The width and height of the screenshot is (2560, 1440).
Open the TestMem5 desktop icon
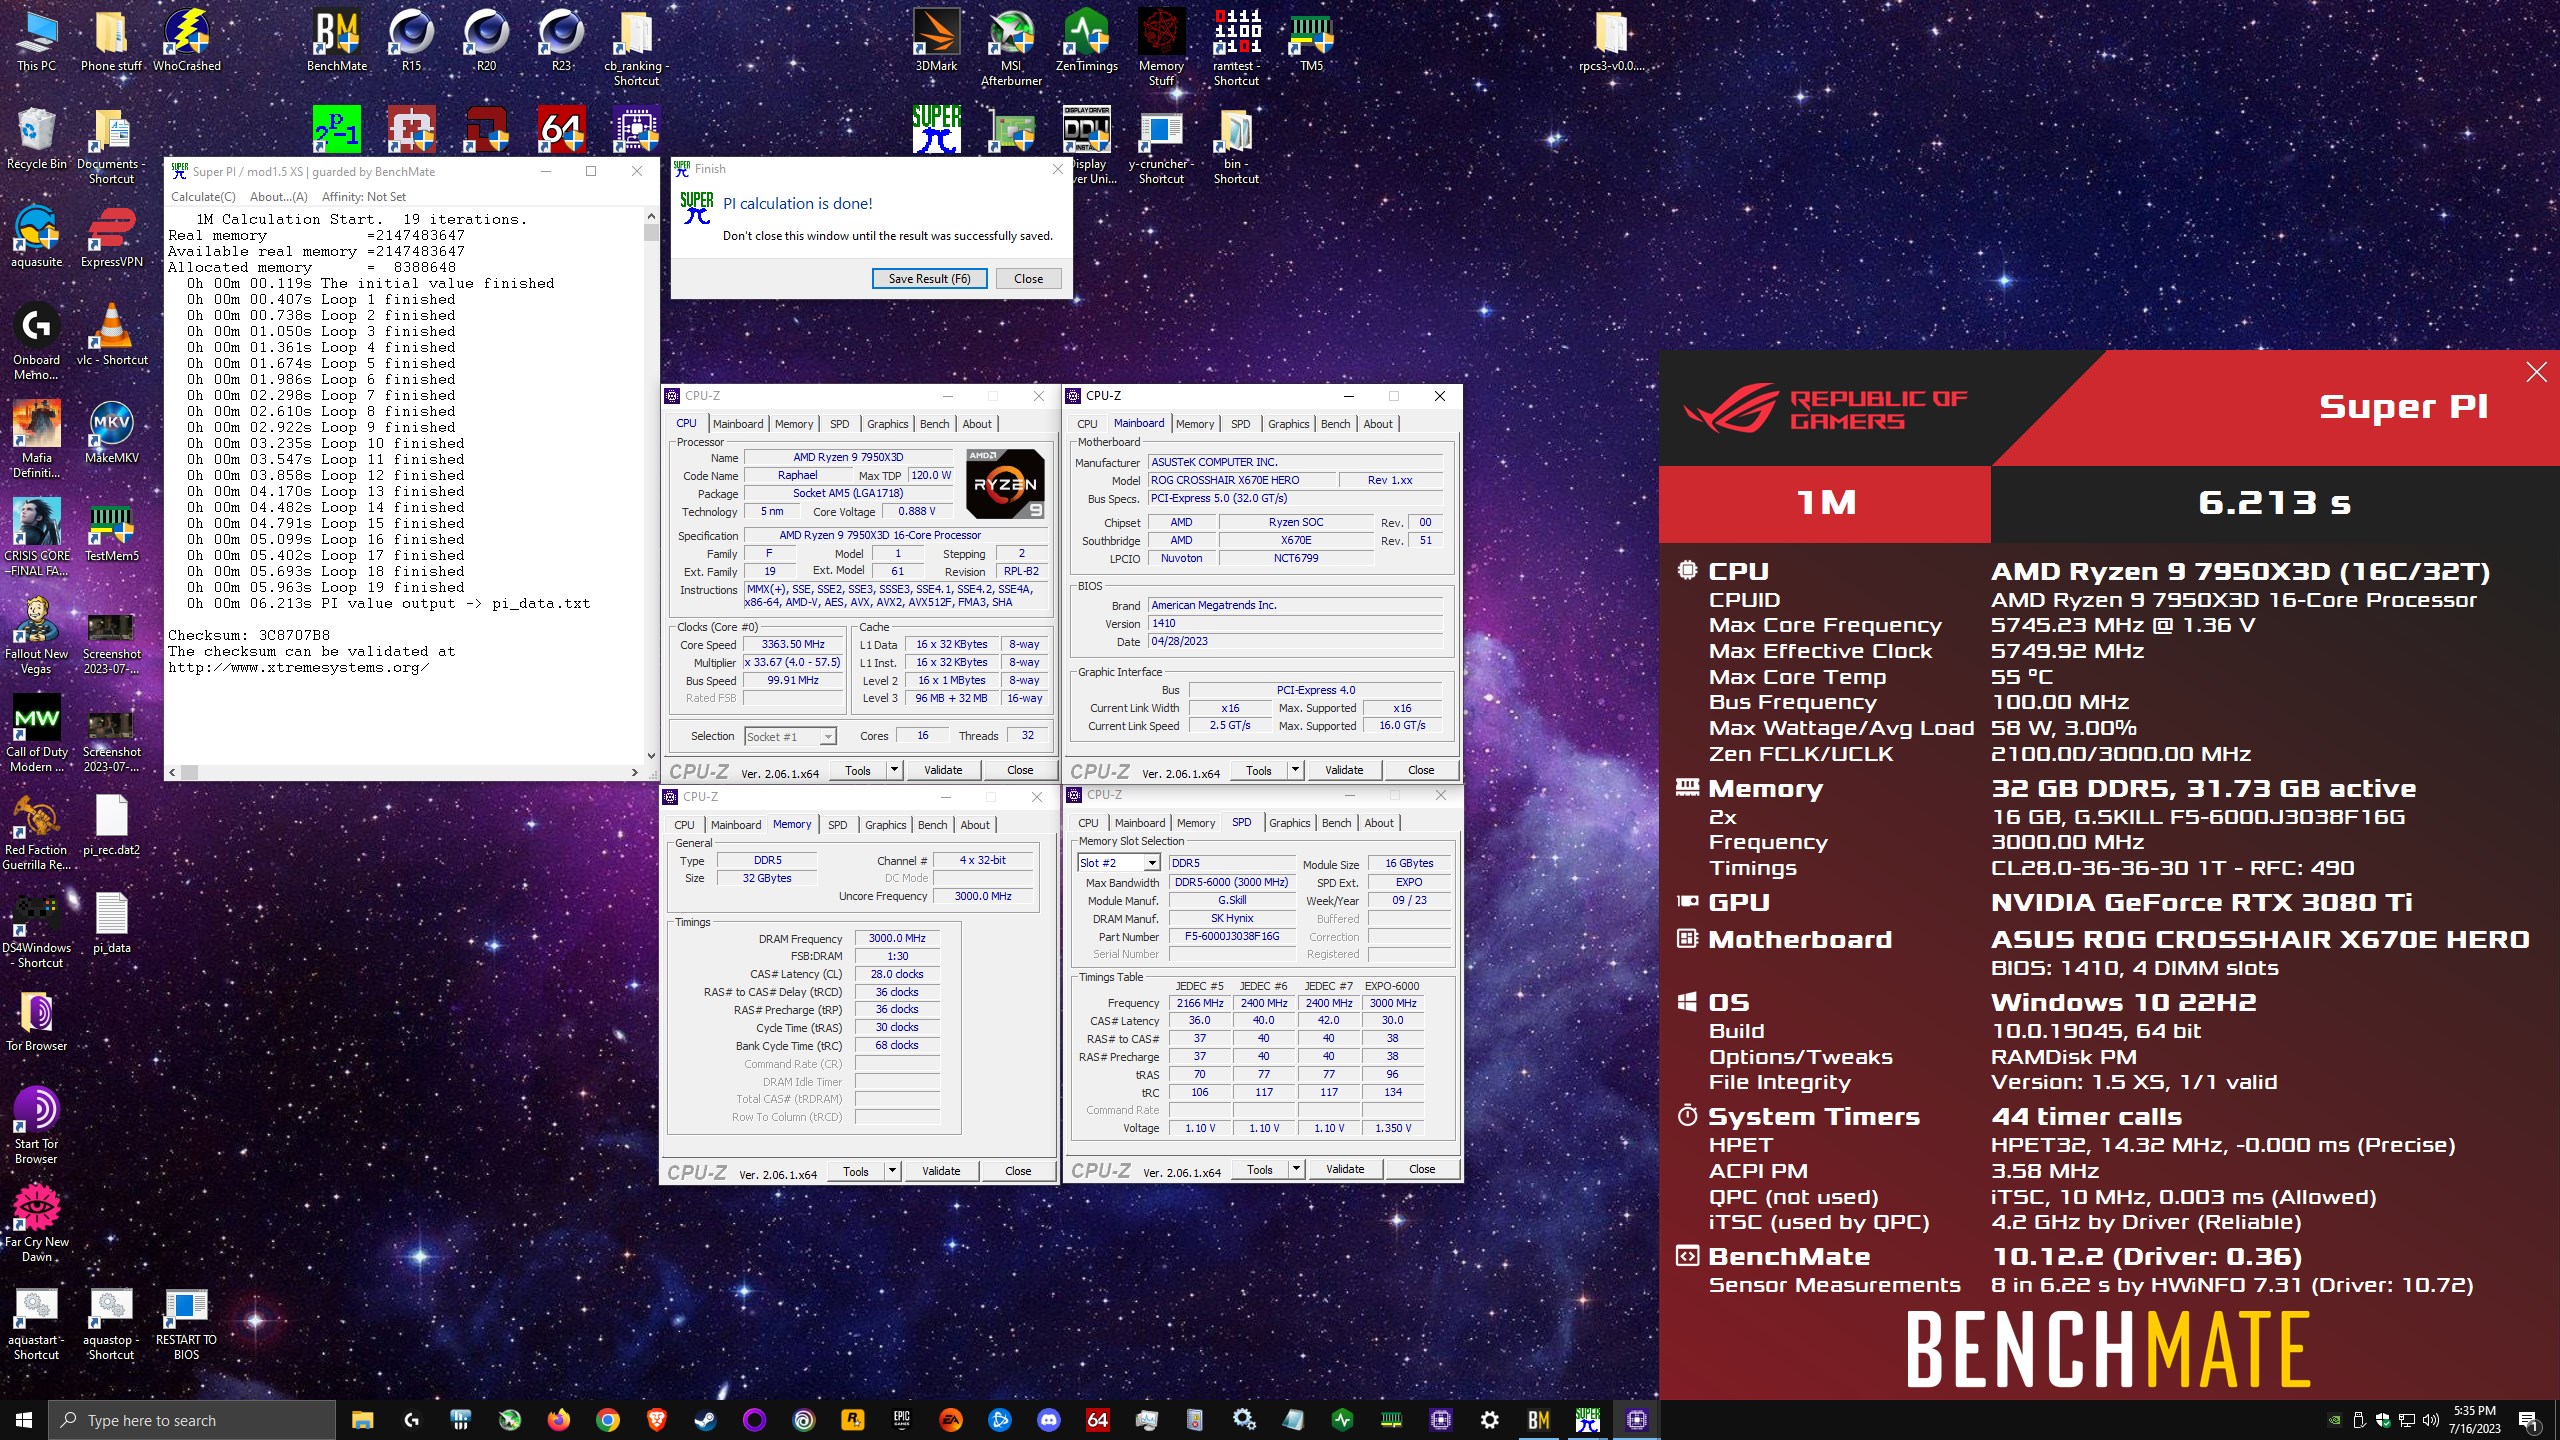coord(111,531)
